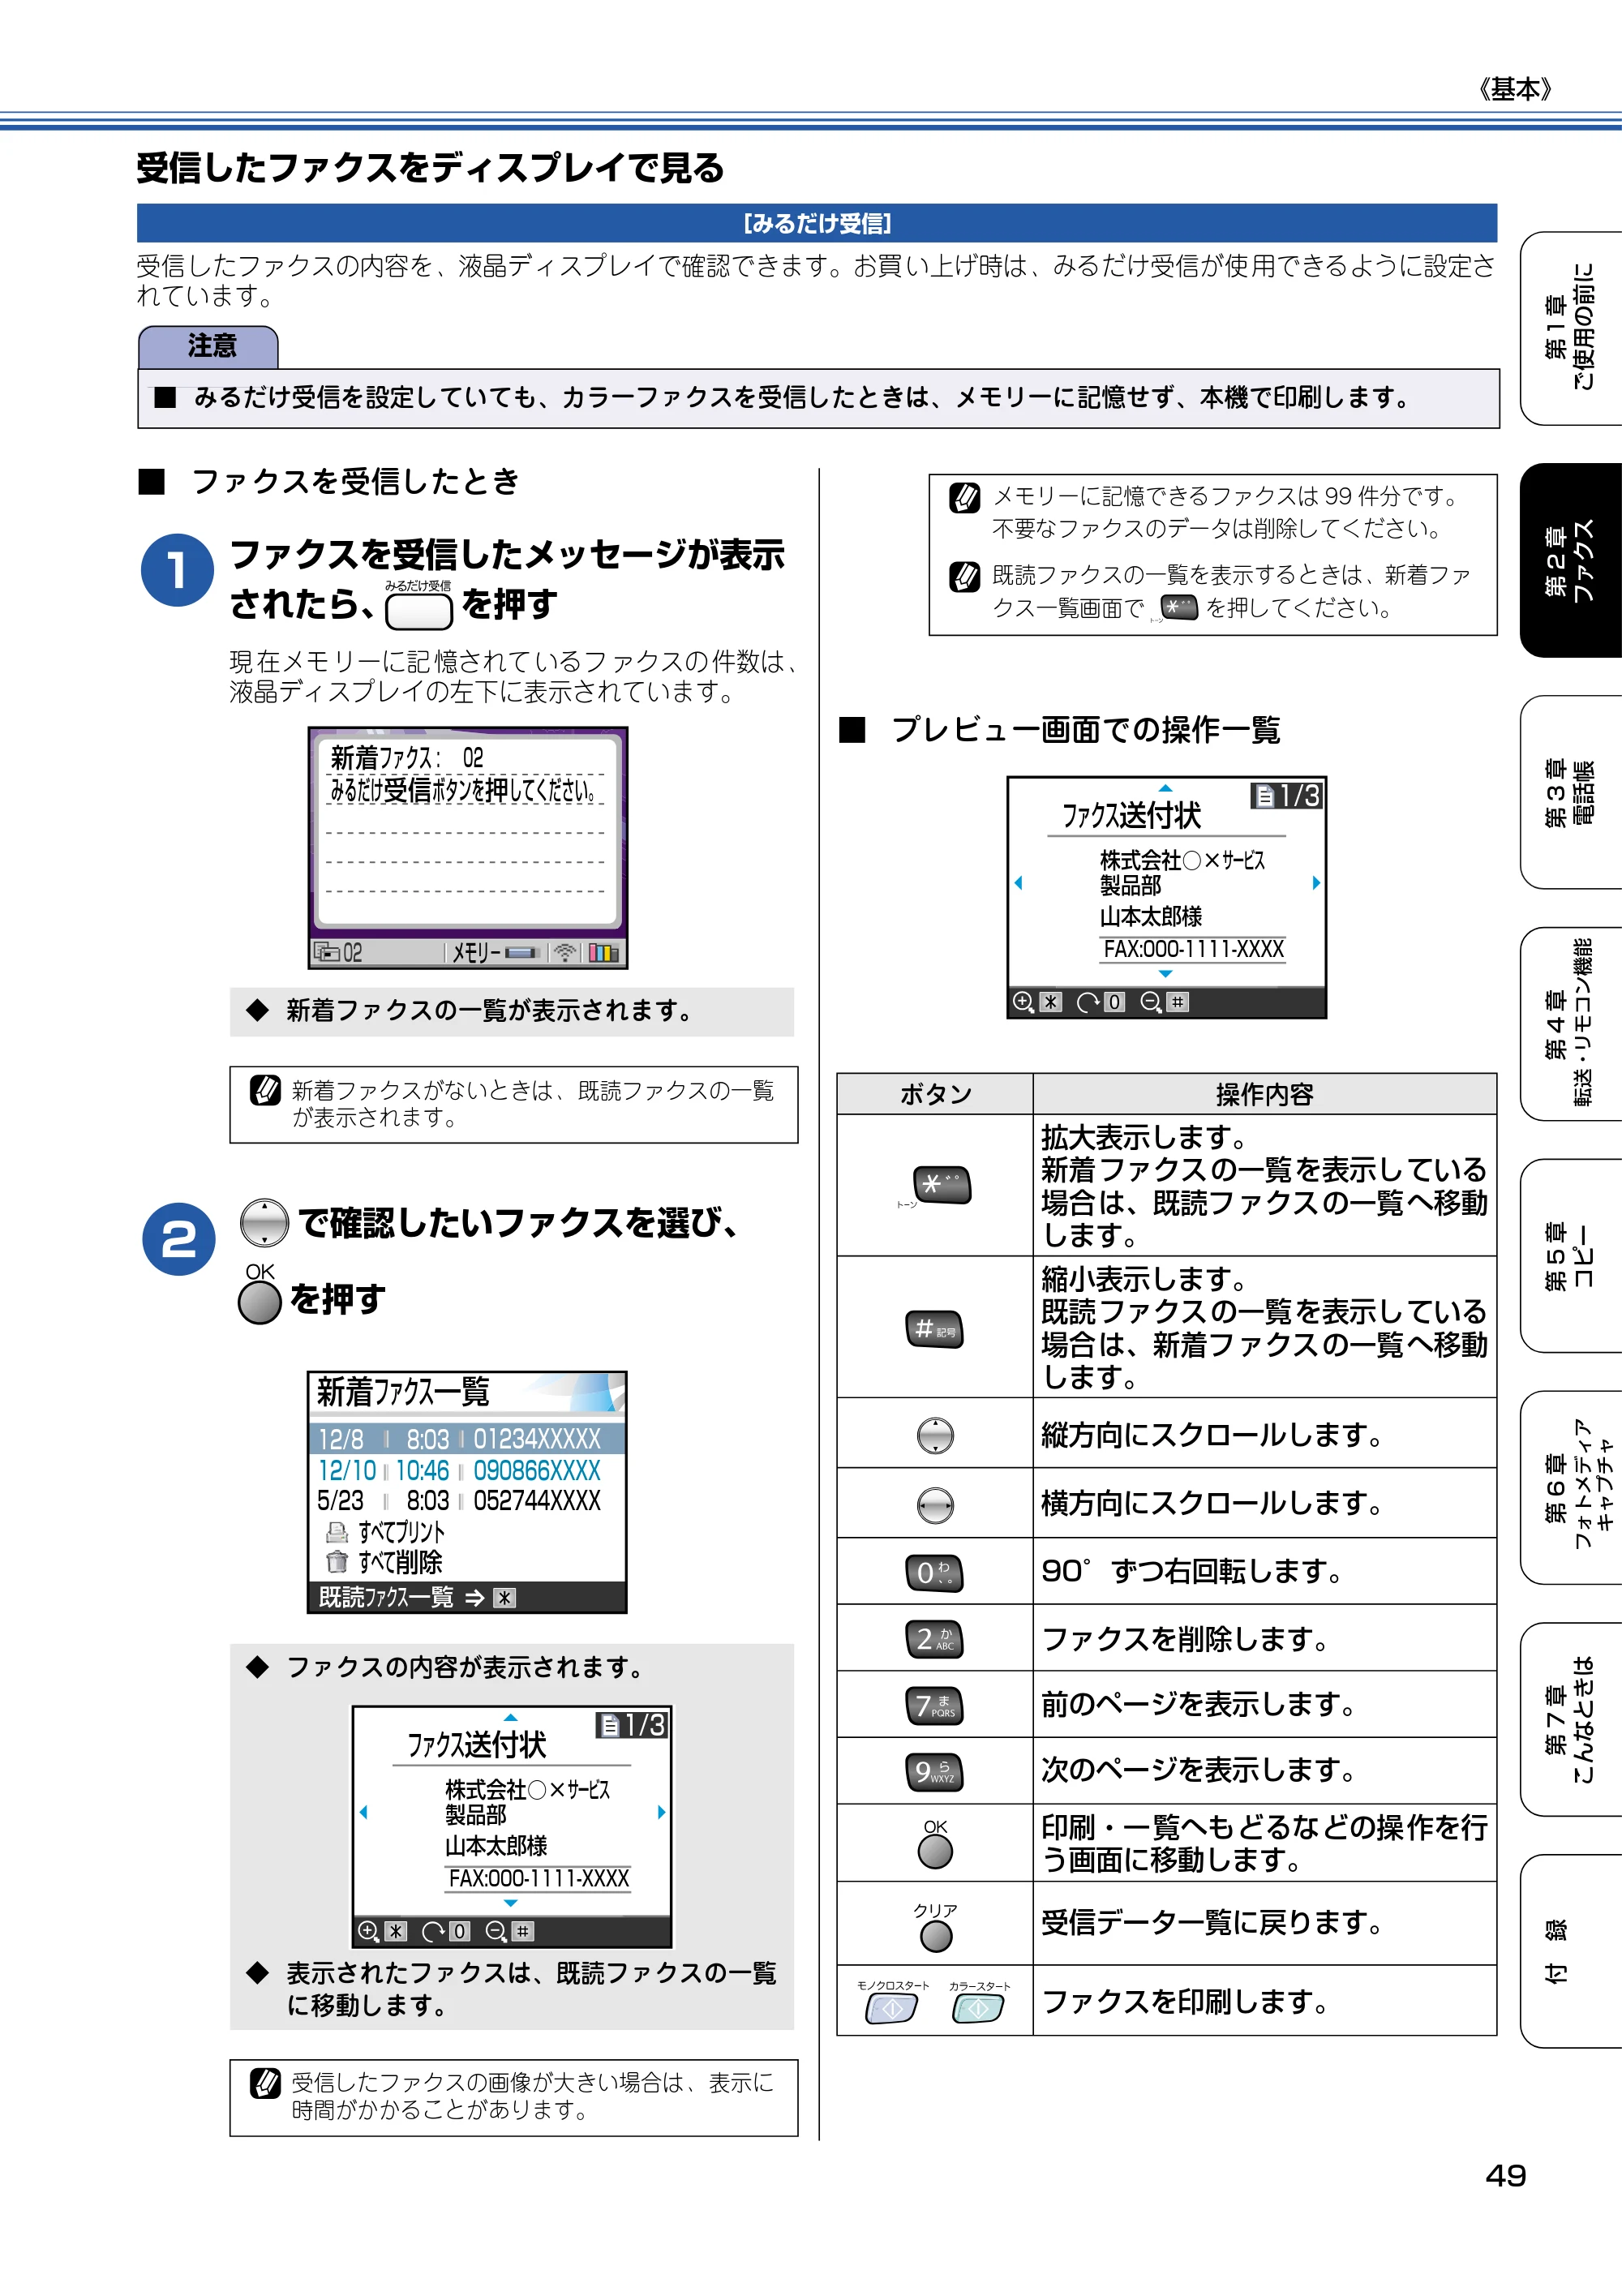Select the 12/10 10:46 090866XXXX fax entry
This screenshot has width=1622, height=2296.
pyautogui.click(x=466, y=1470)
